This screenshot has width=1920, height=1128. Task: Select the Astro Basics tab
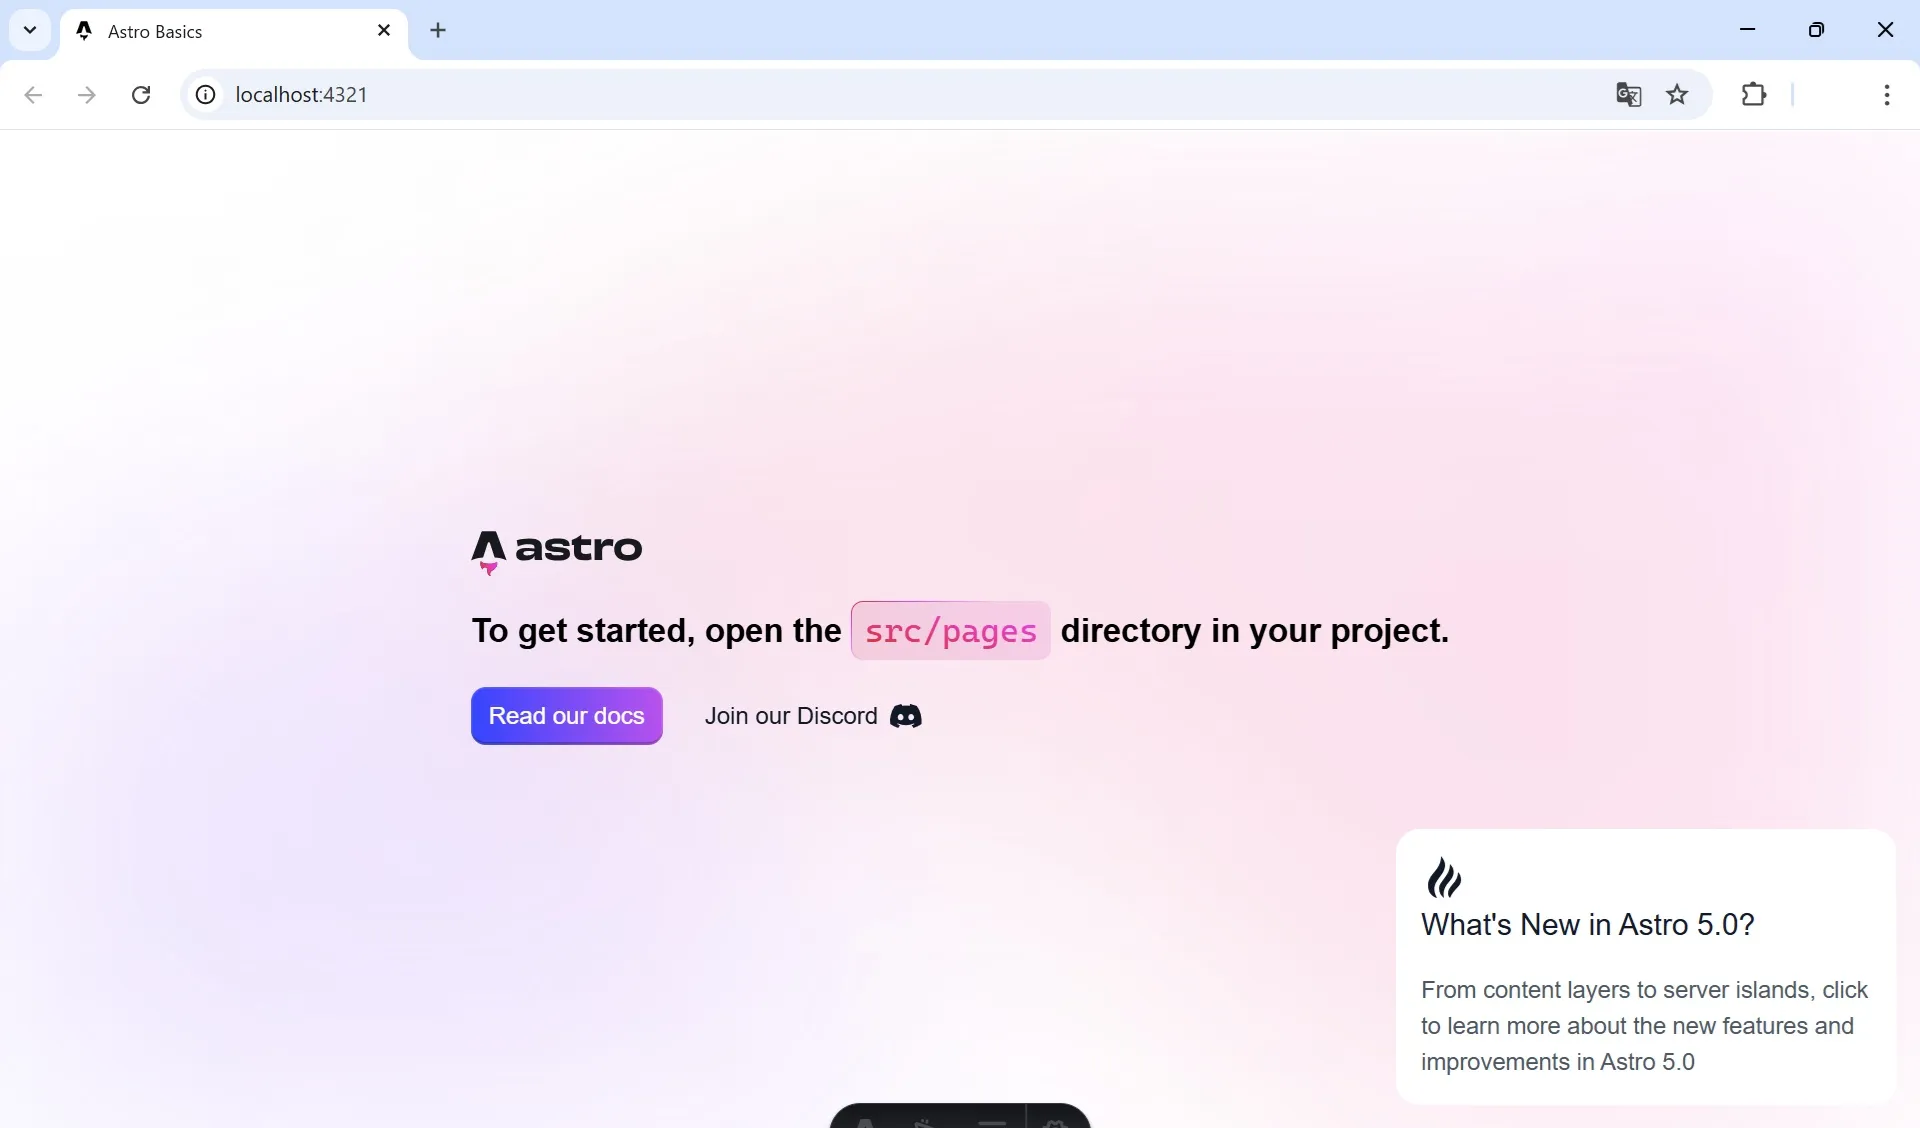click(234, 32)
